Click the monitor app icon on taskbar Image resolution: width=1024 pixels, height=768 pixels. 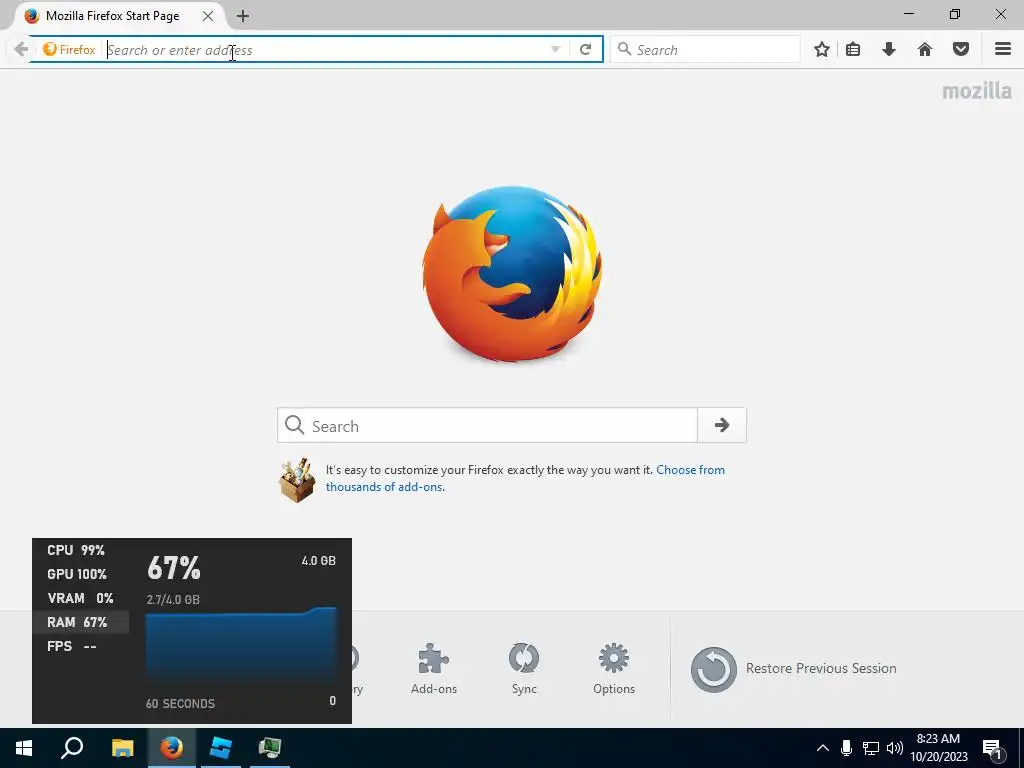coord(270,748)
